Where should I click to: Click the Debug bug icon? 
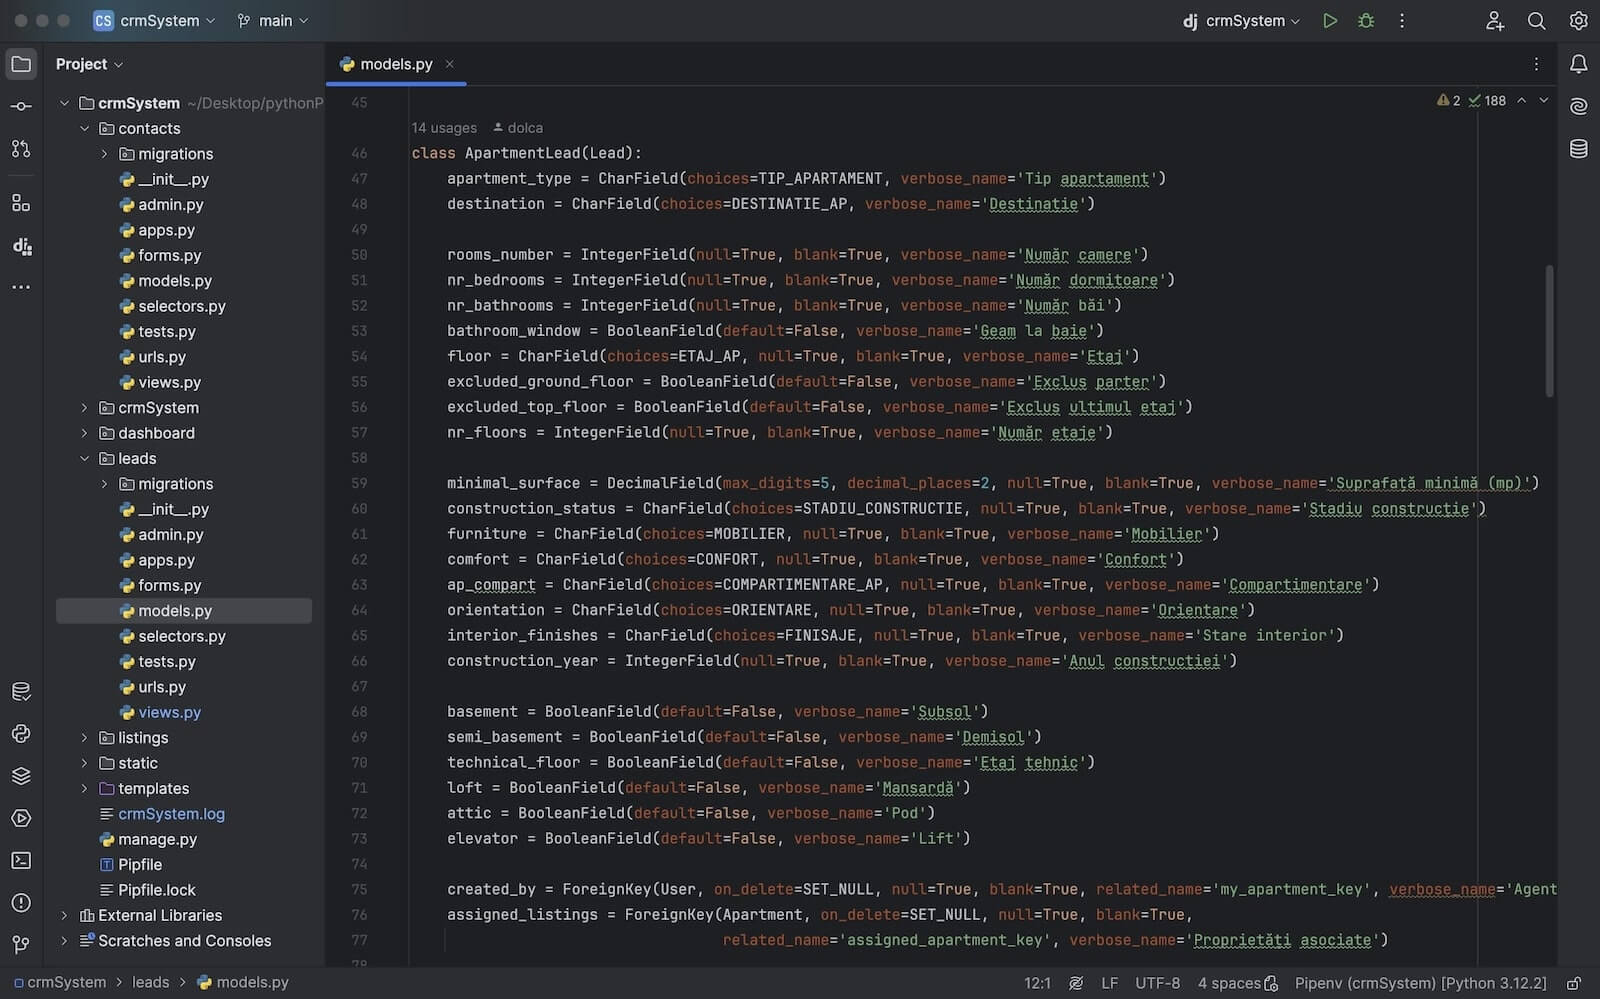[1366, 21]
